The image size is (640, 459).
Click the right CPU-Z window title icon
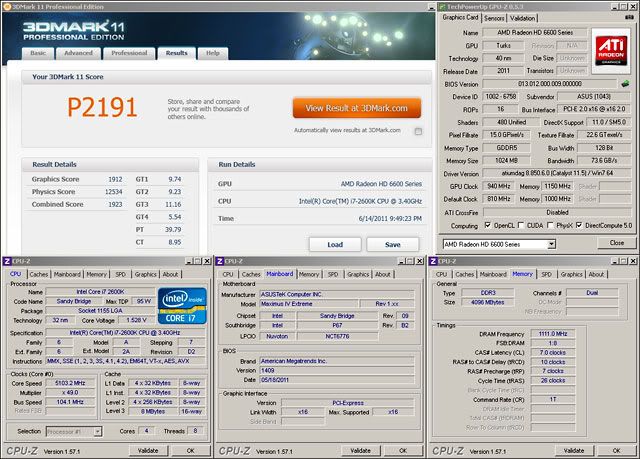point(433,261)
